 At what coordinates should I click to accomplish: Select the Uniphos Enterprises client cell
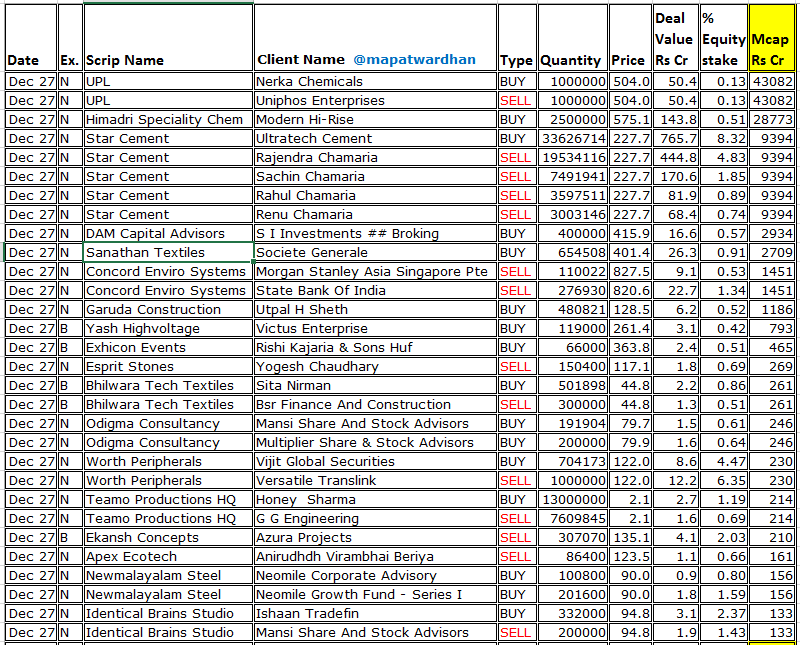pyautogui.click(x=376, y=101)
